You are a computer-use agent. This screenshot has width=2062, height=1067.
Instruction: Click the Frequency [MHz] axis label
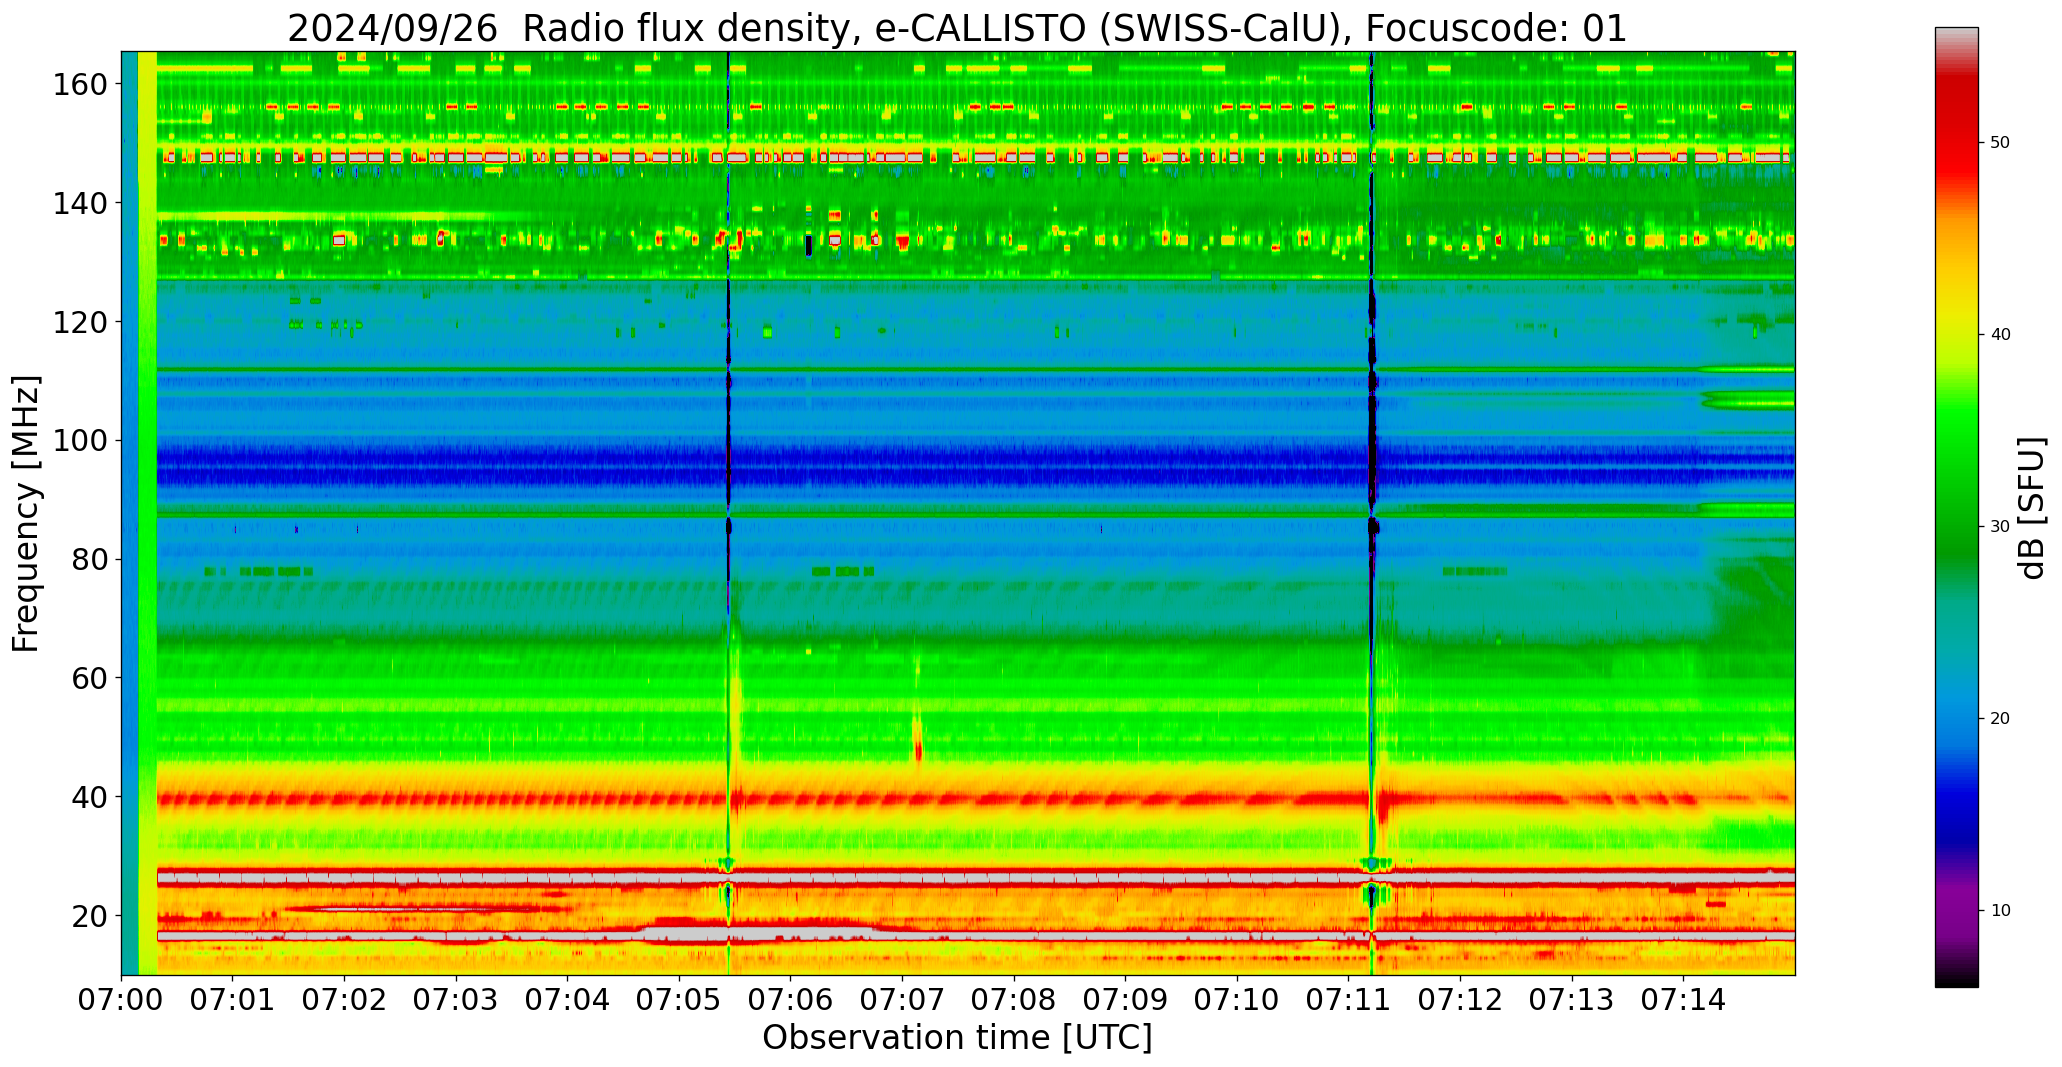pyautogui.click(x=26, y=513)
